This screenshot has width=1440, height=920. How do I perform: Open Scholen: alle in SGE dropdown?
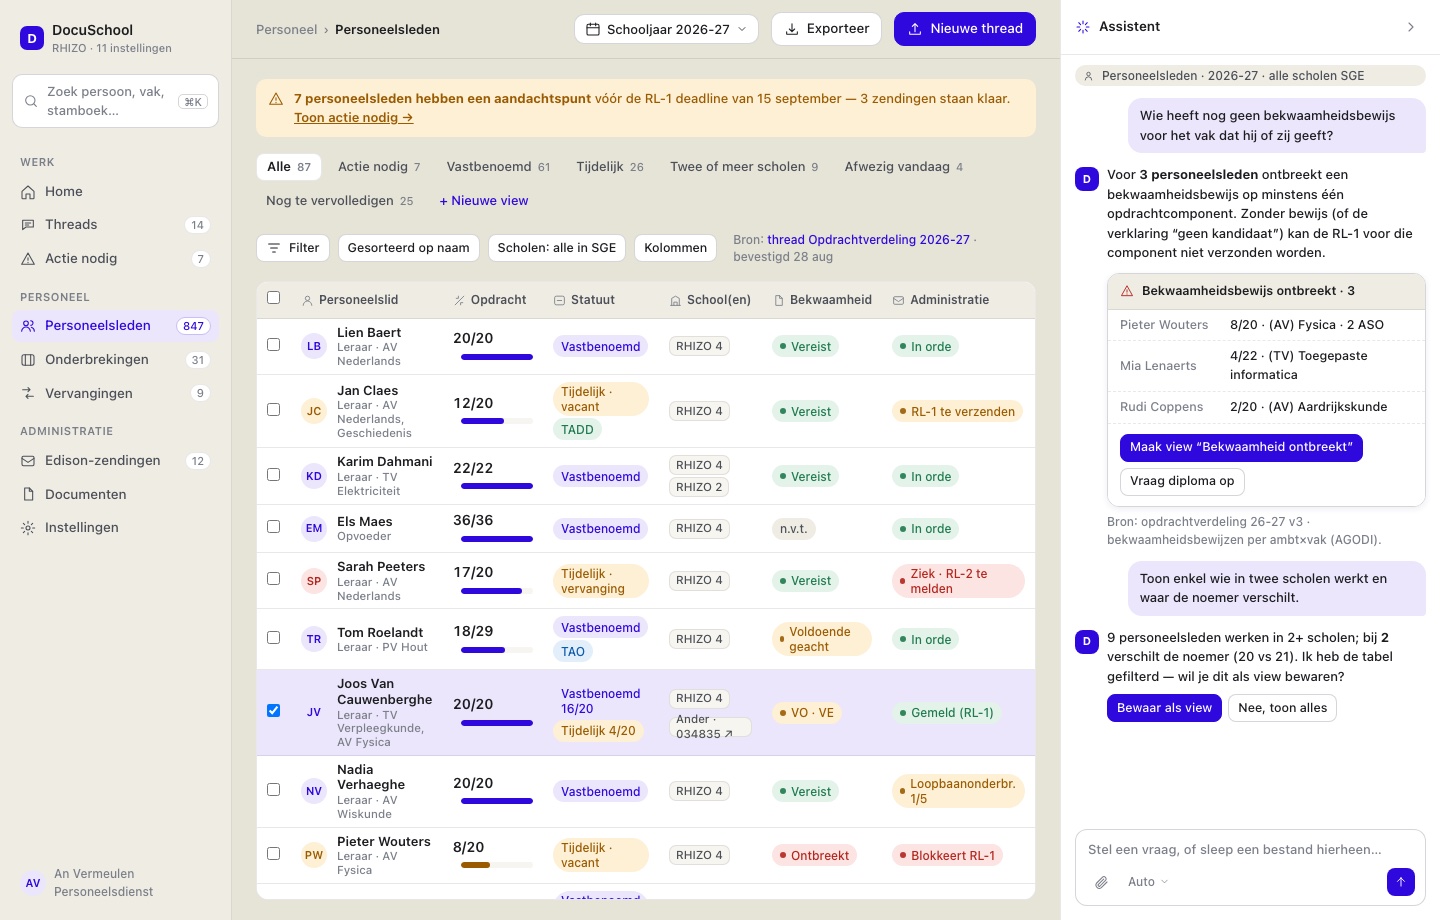[x=557, y=248]
